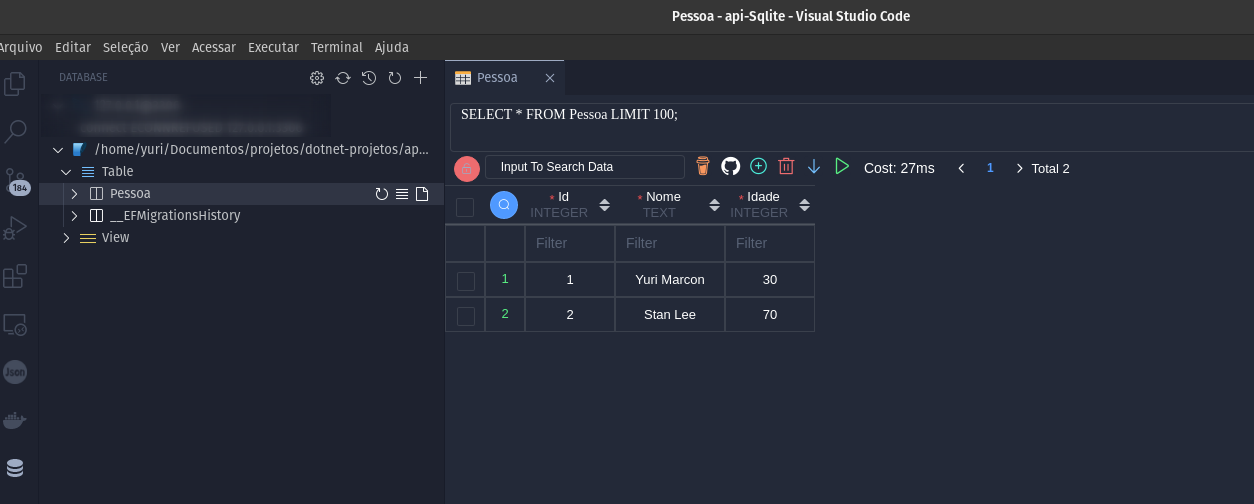Click the Idade column Filter field

(770, 243)
